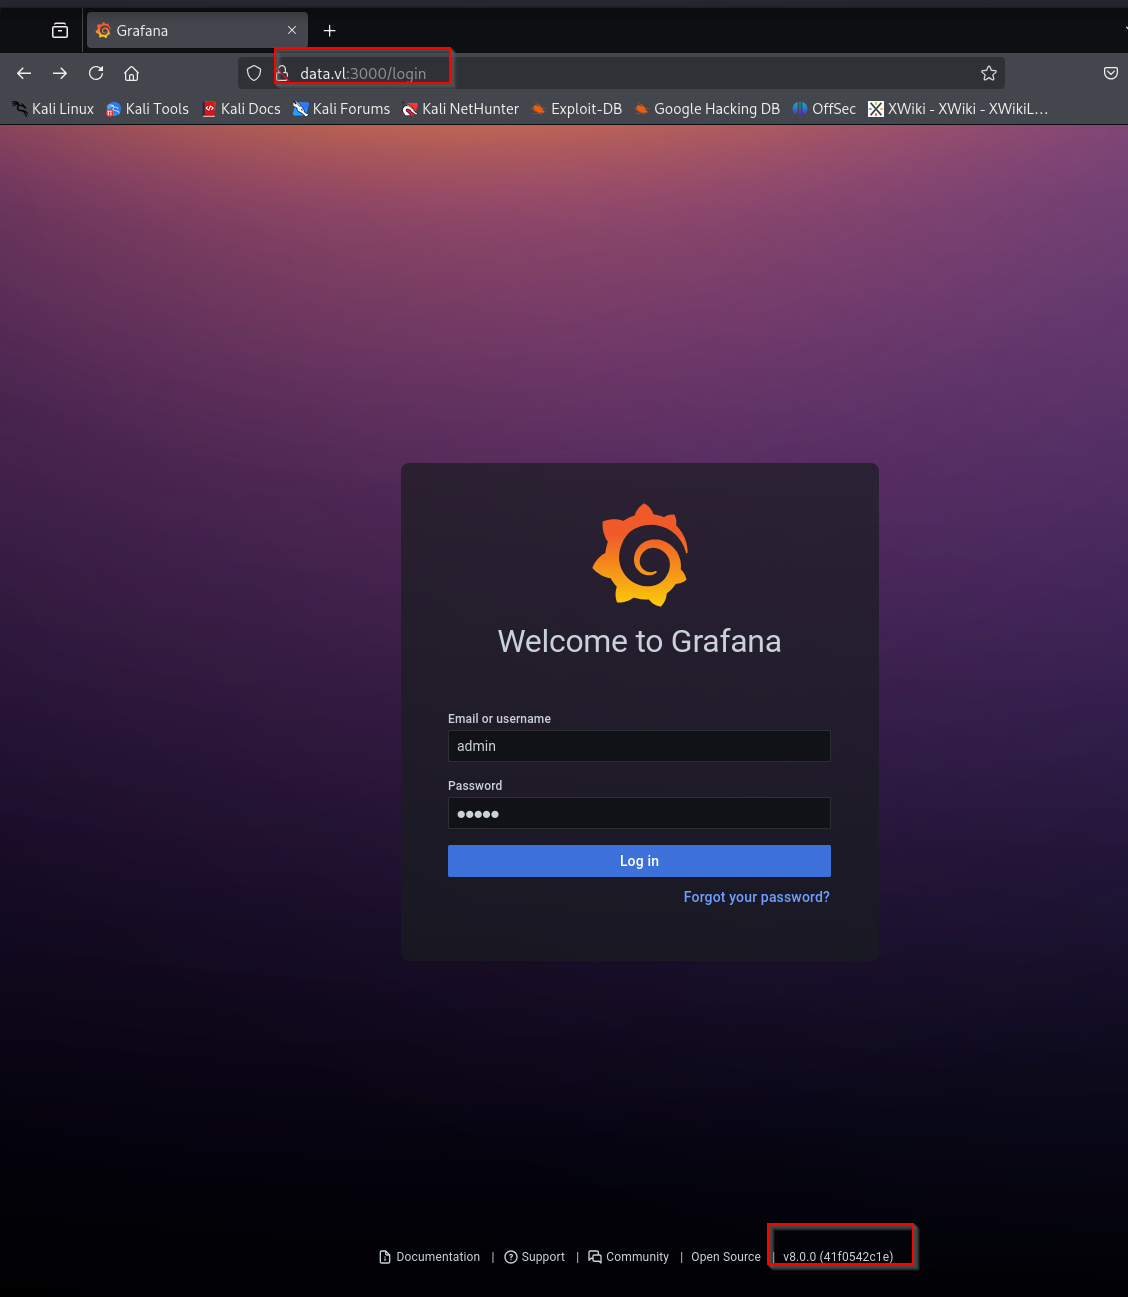Click the Grafana logo on login card
The width and height of the screenshot is (1128, 1297).
coord(640,555)
